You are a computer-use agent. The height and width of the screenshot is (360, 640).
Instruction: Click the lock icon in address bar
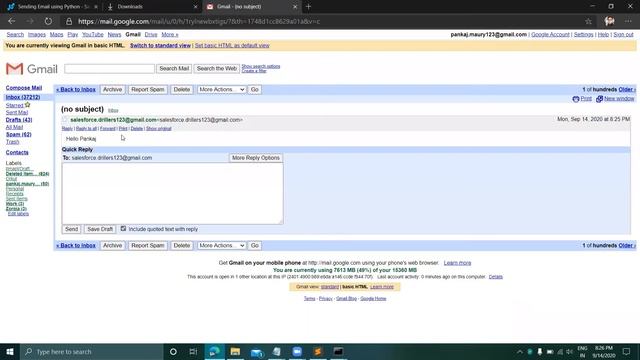click(x=69, y=22)
